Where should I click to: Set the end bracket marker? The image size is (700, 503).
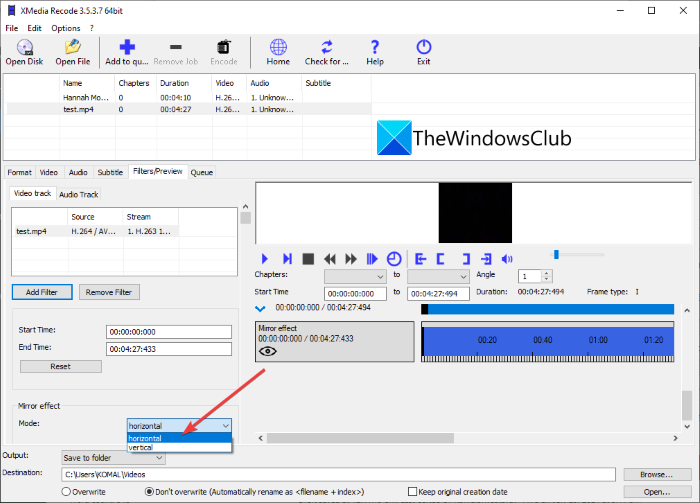coord(466,259)
